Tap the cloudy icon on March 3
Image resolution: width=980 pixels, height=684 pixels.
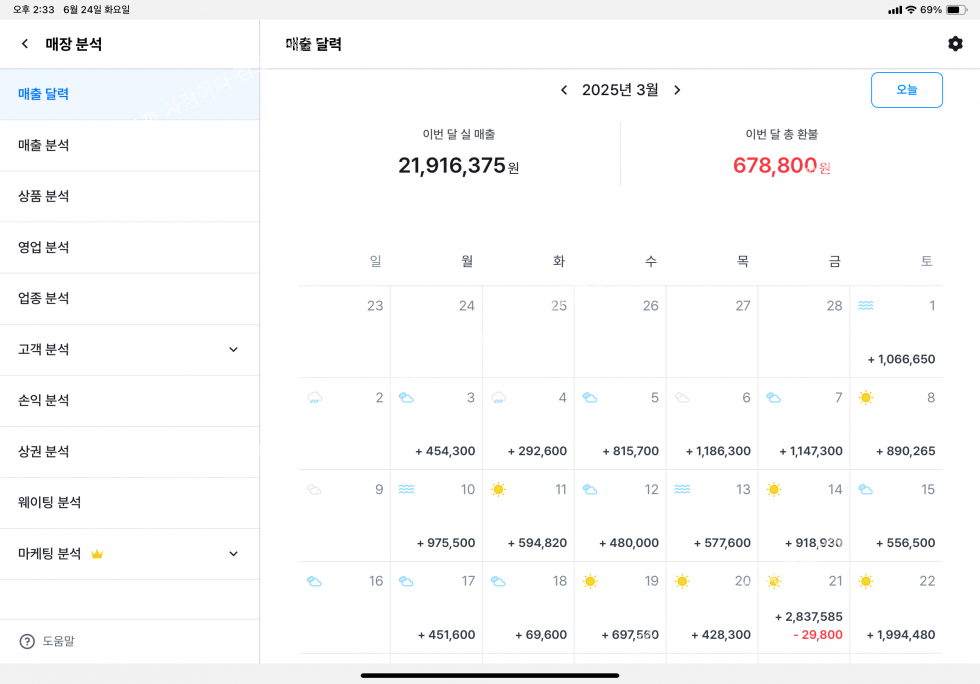pyautogui.click(x=406, y=398)
